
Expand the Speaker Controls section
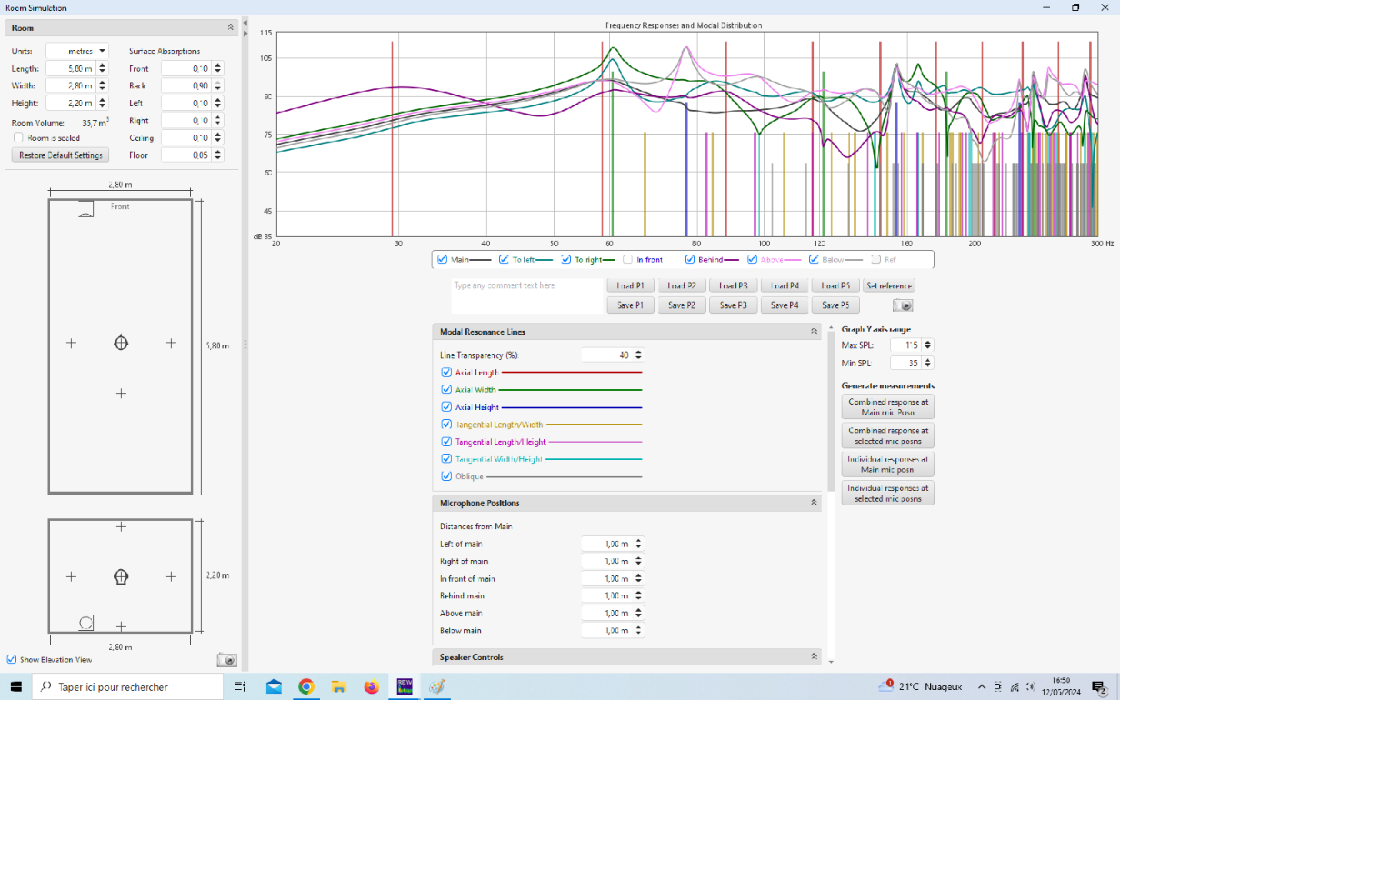pyautogui.click(x=813, y=657)
